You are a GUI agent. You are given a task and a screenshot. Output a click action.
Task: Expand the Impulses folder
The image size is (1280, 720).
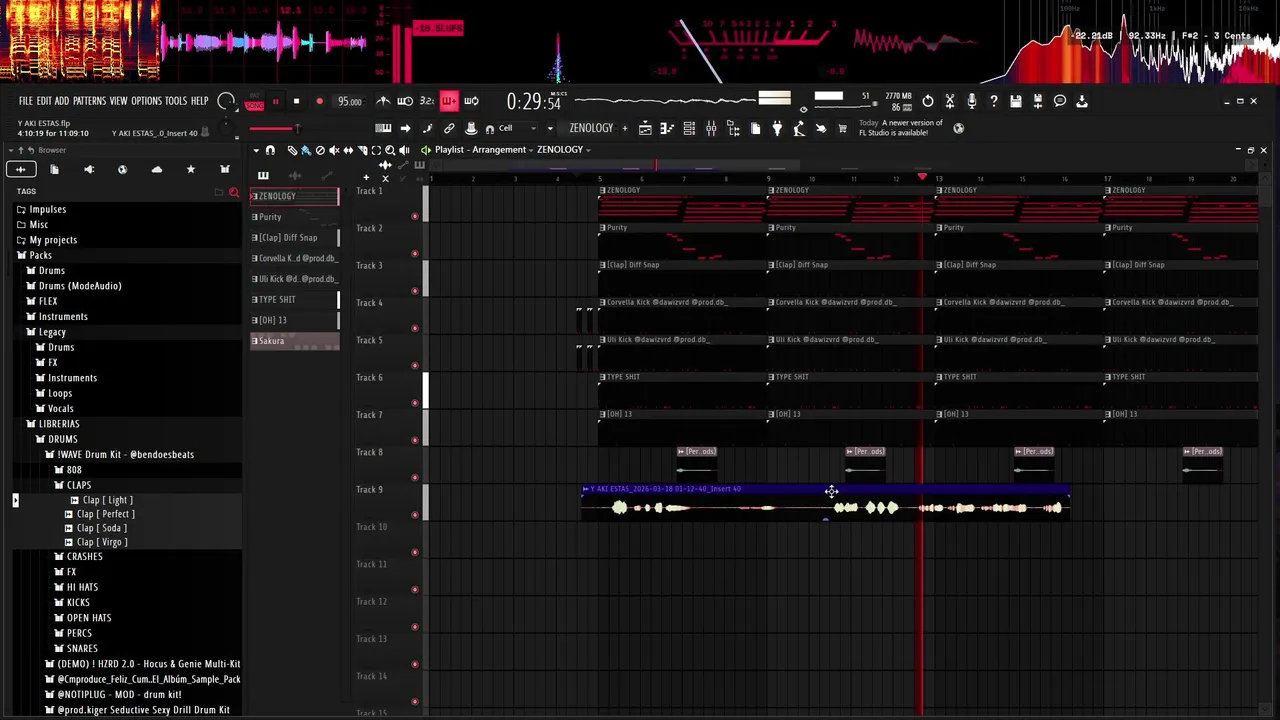(x=47, y=209)
